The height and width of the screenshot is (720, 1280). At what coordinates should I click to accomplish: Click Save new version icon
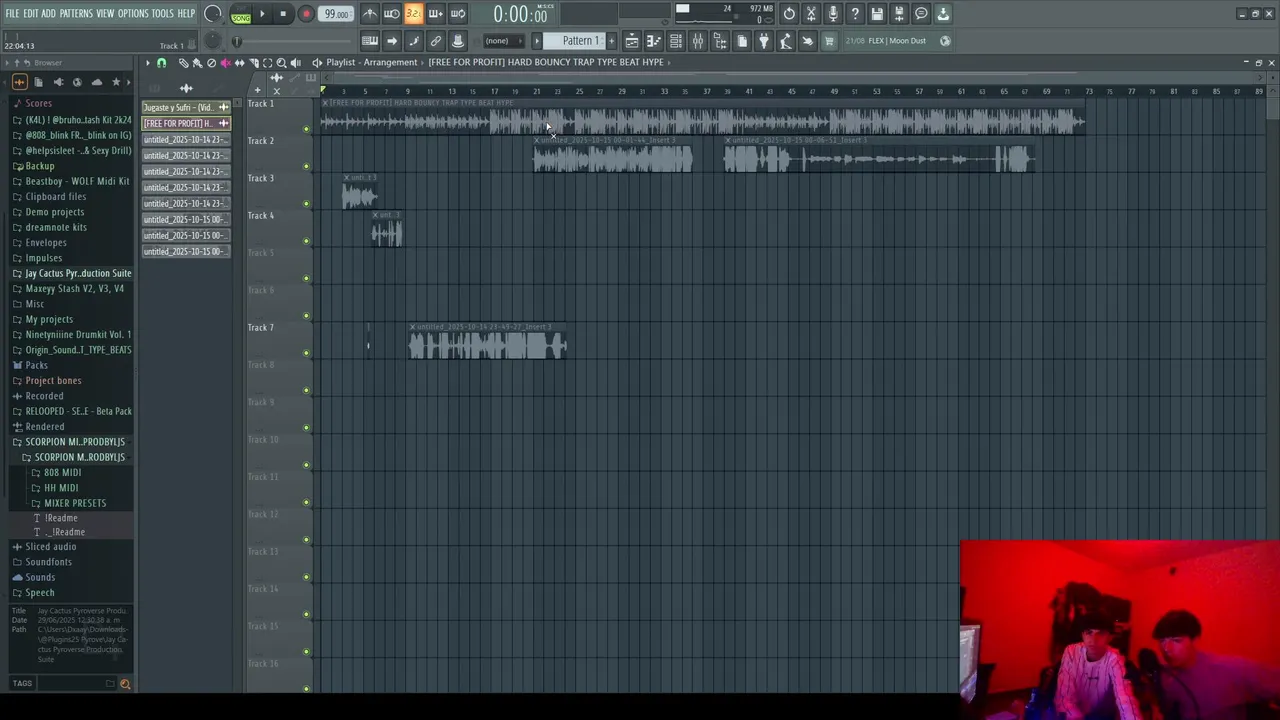point(899,14)
